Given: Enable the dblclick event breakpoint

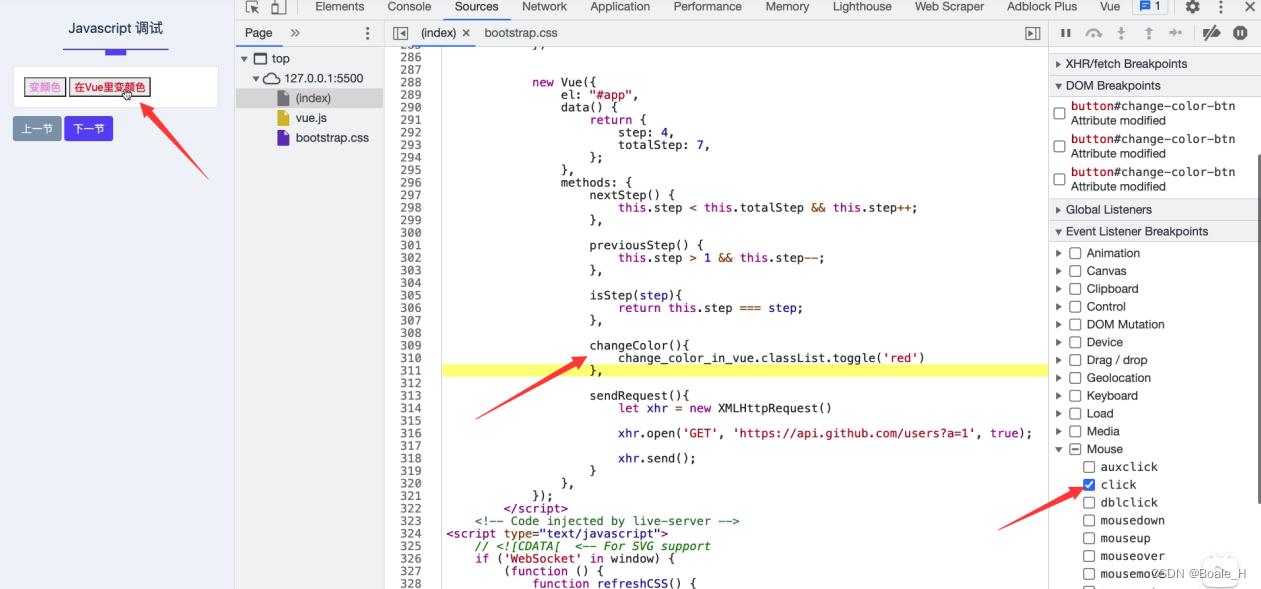Looking at the screenshot, I should point(1089,503).
